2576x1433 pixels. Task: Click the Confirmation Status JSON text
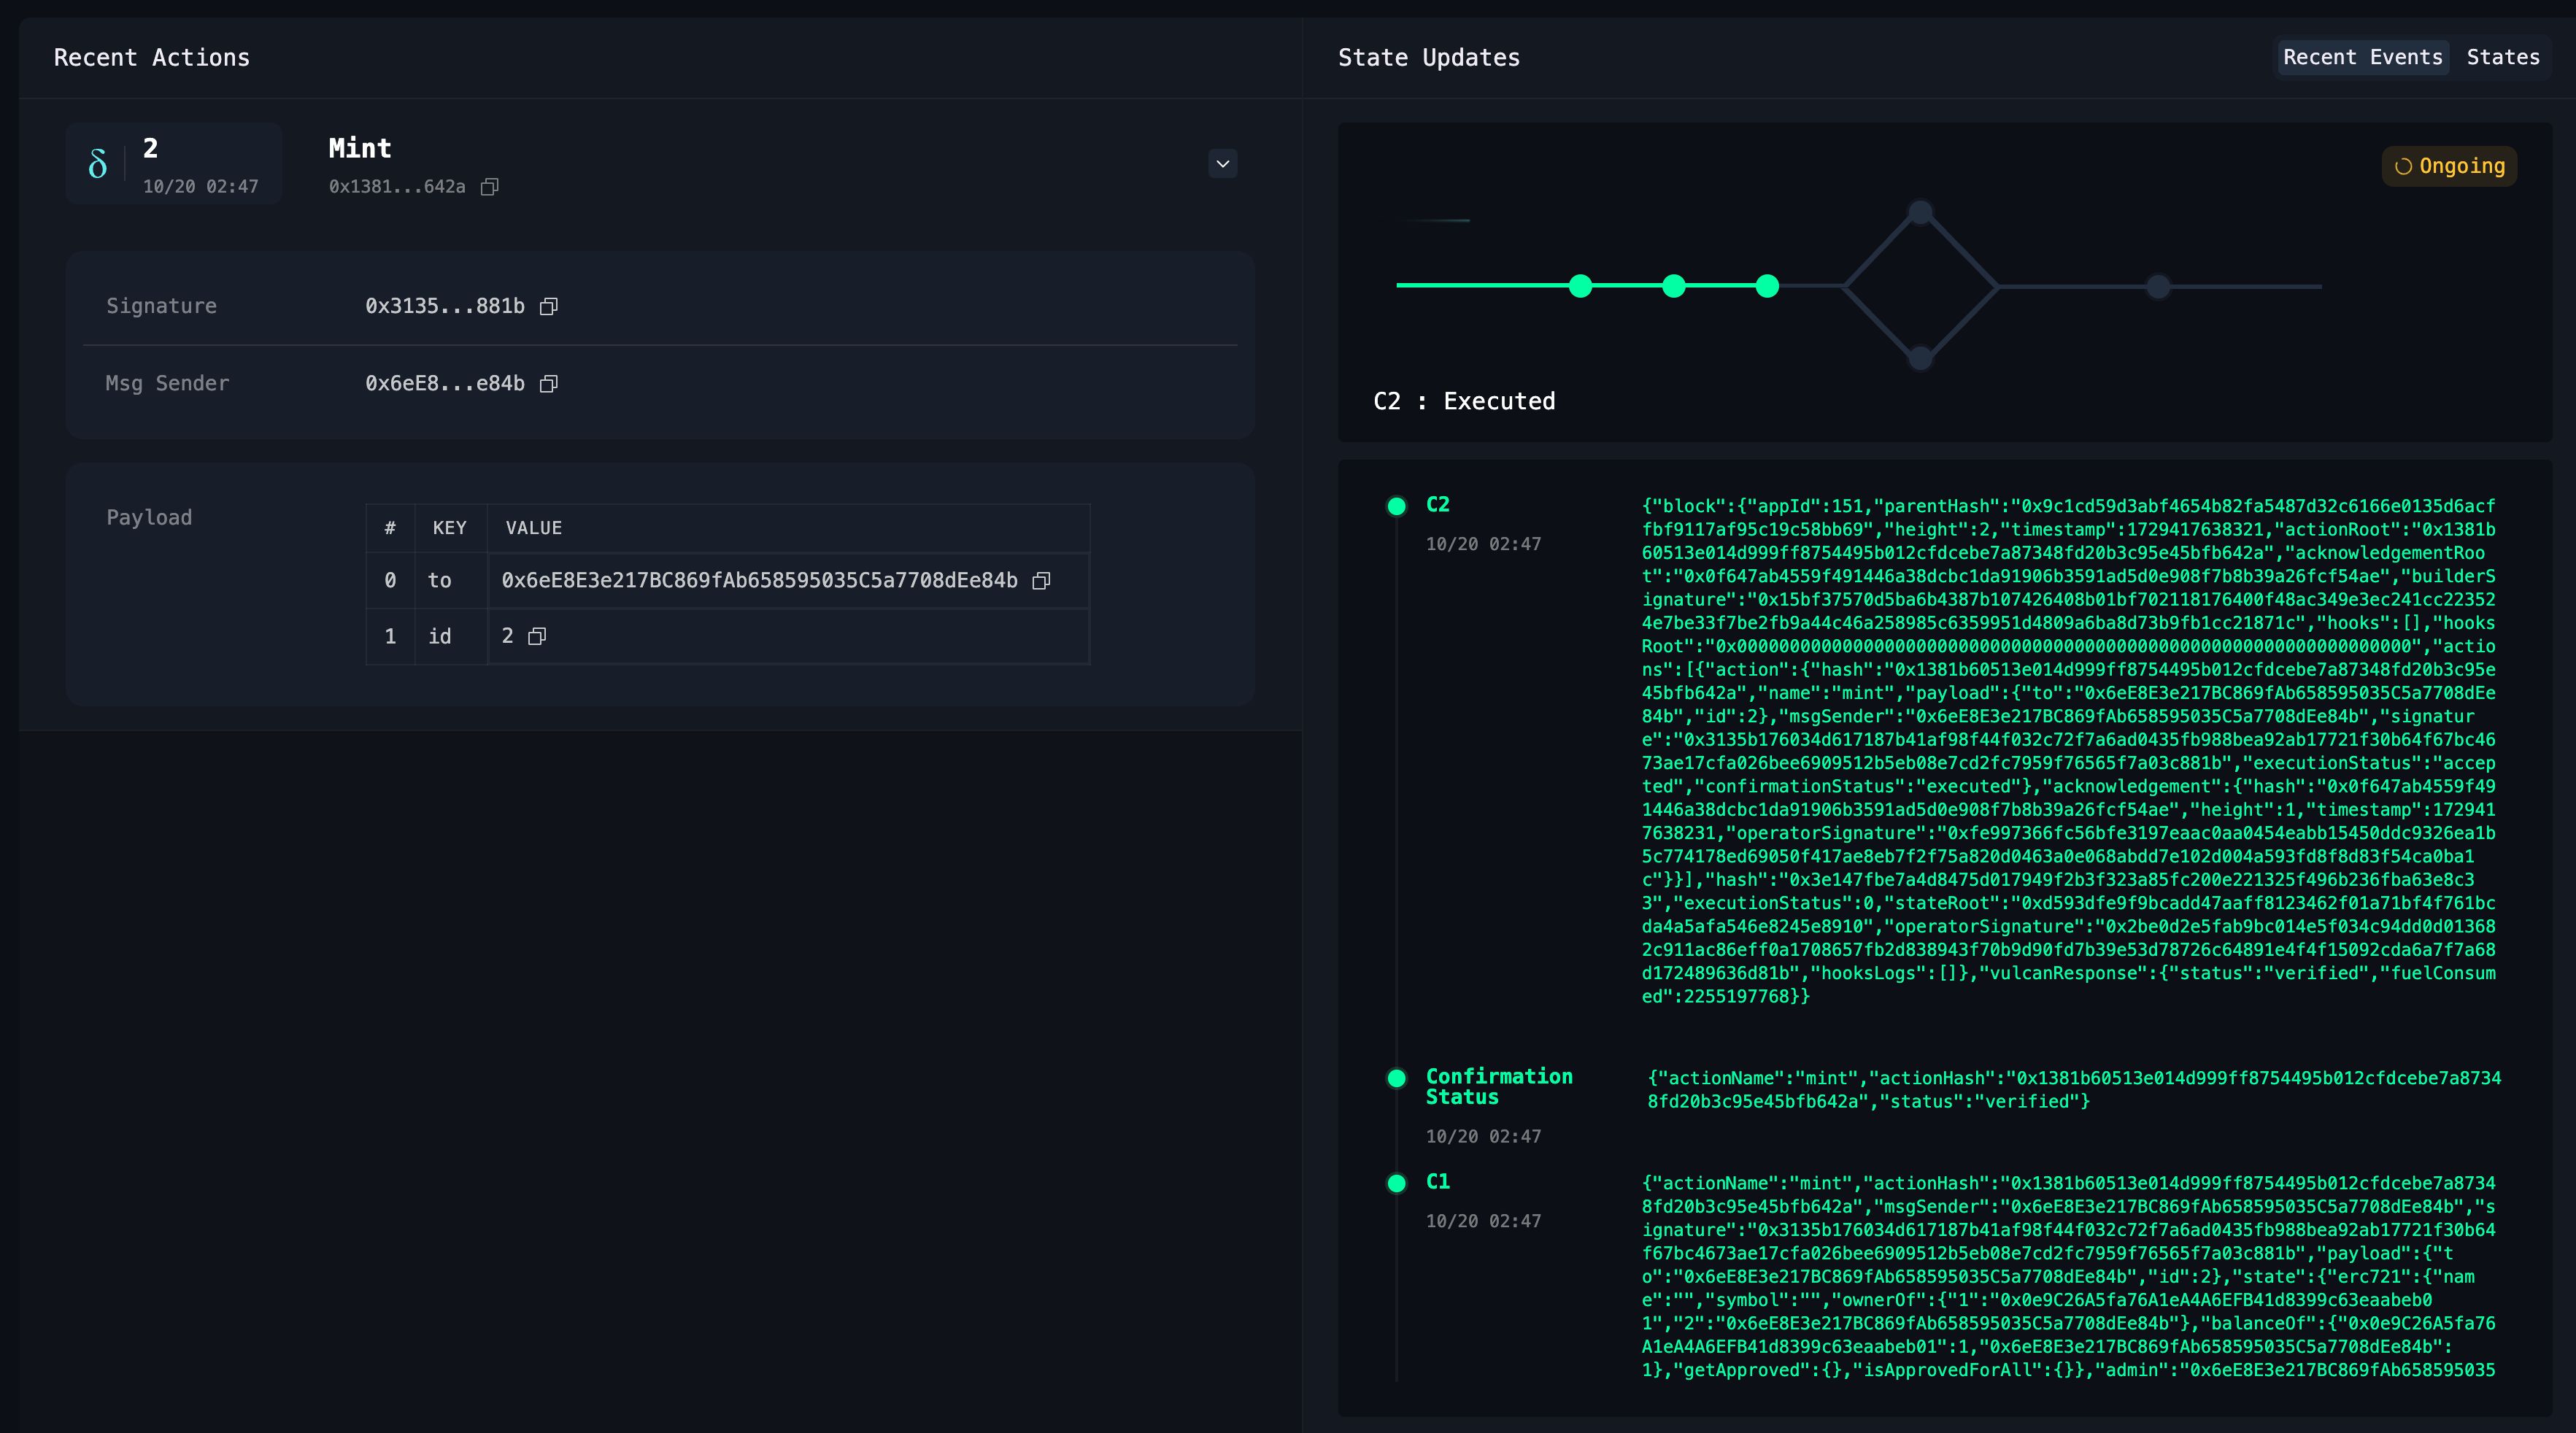tap(2073, 1090)
